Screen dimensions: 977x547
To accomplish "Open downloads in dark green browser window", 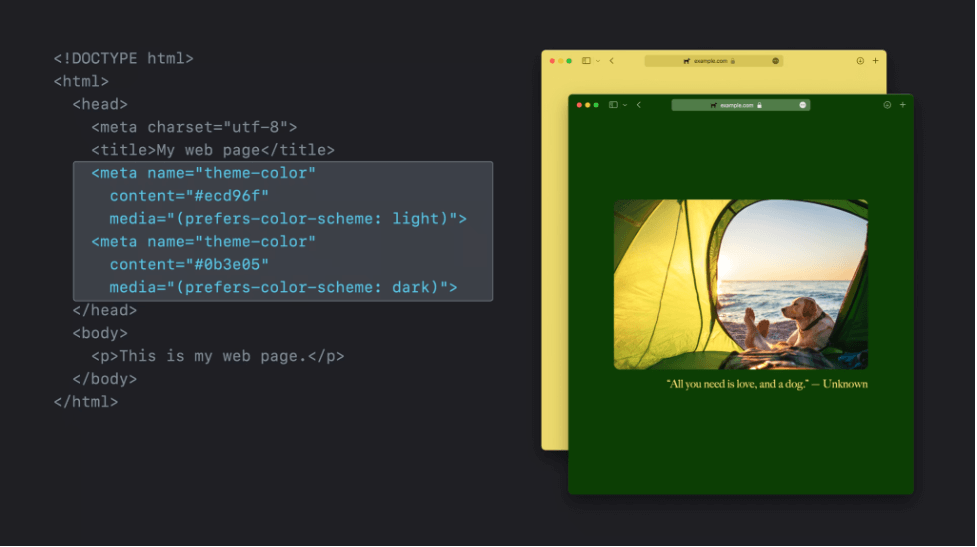I will 887,105.
